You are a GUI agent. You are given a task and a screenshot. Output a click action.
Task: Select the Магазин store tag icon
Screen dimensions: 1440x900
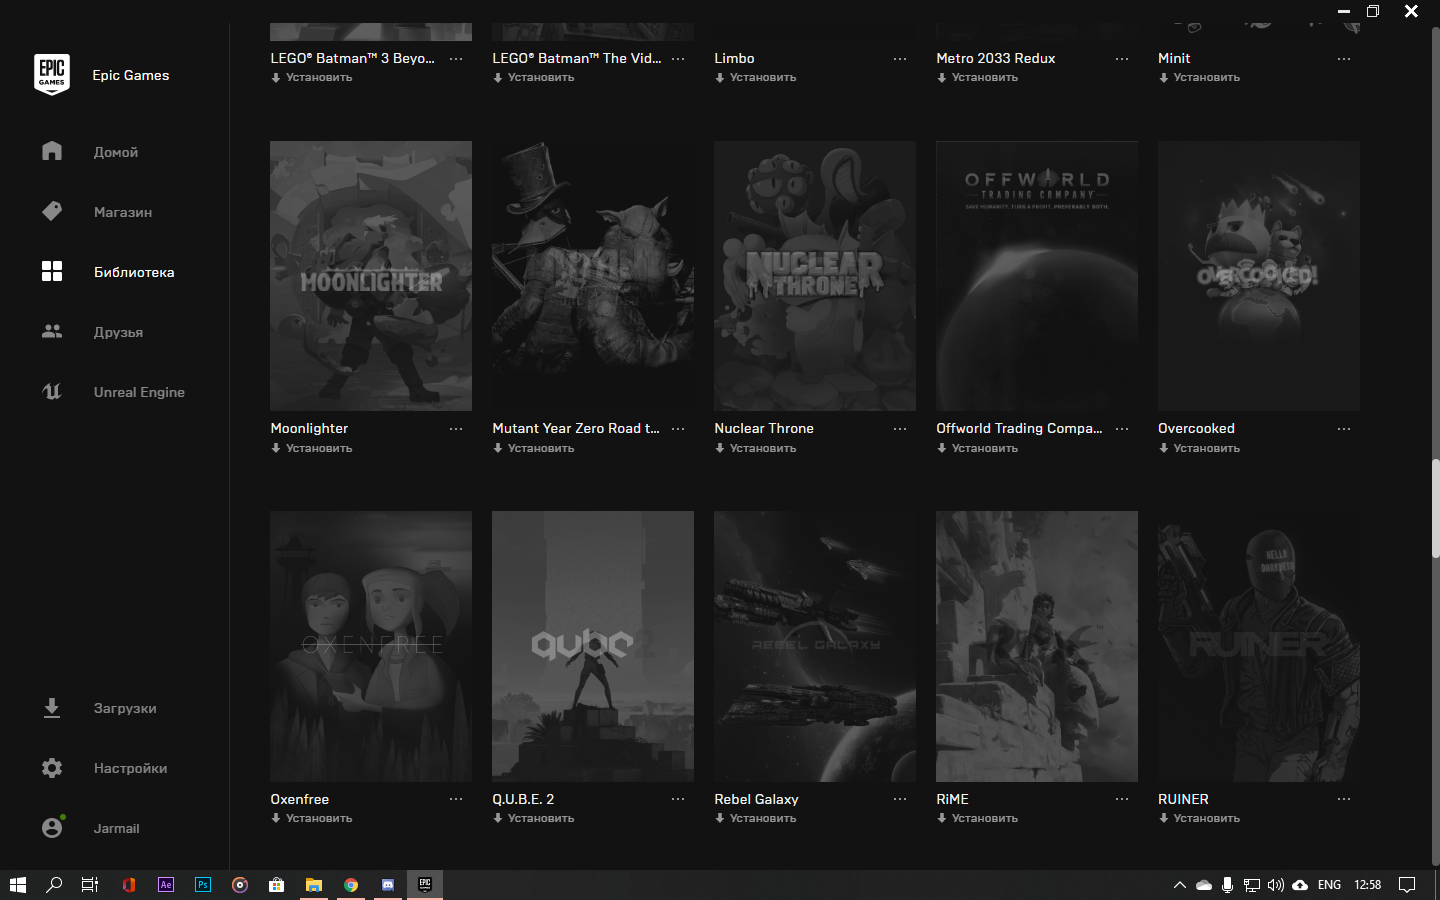tap(52, 211)
